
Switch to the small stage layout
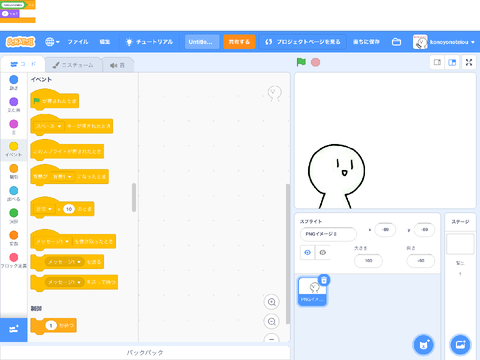pos(437,62)
